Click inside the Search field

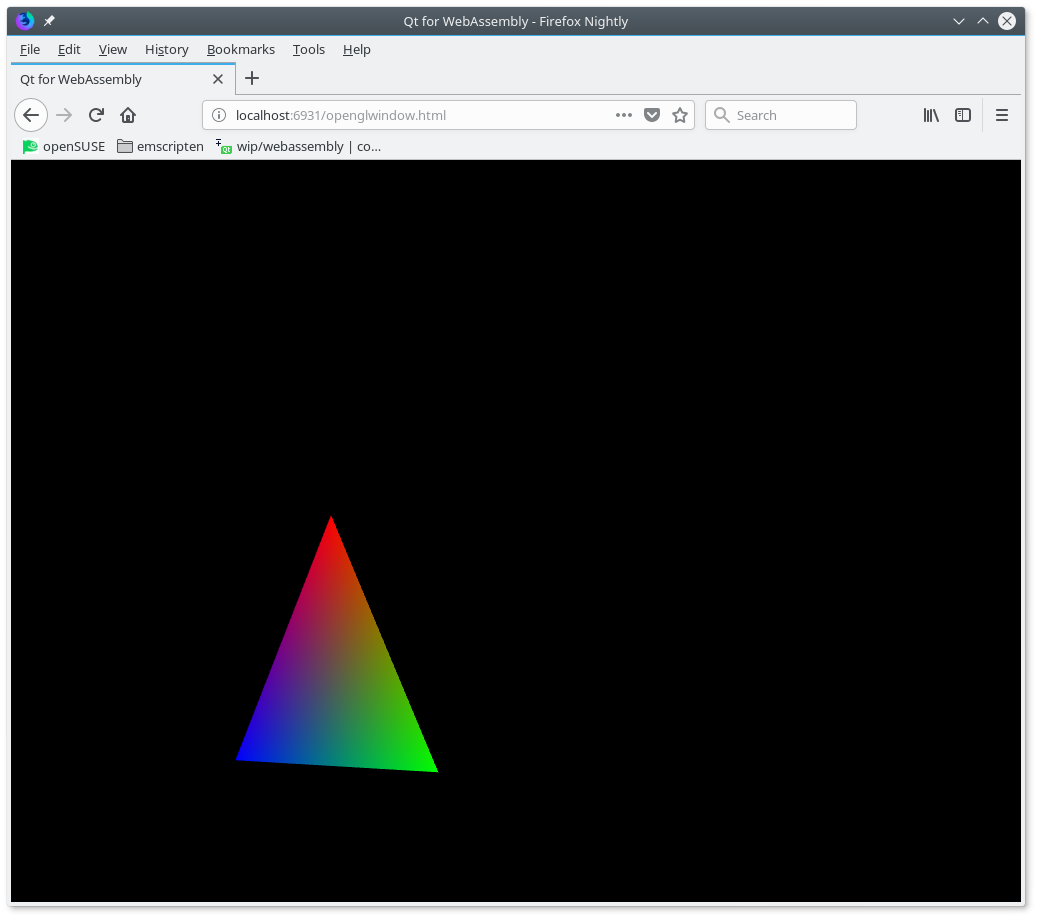click(x=790, y=115)
